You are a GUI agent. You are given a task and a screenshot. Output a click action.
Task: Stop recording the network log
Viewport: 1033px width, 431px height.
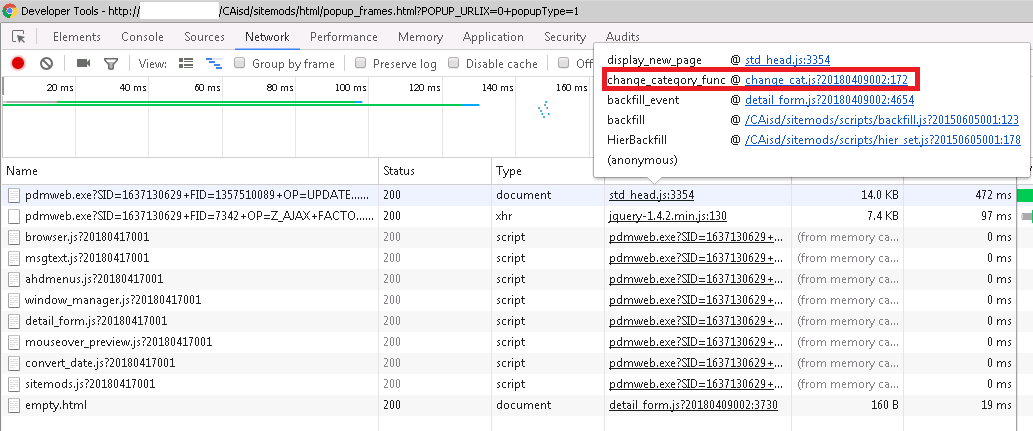pos(18,64)
